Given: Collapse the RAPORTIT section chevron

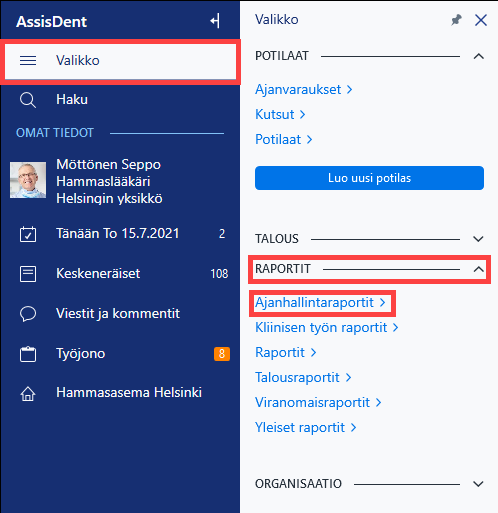Looking at the screenshot, I should (x=479, y=269).
